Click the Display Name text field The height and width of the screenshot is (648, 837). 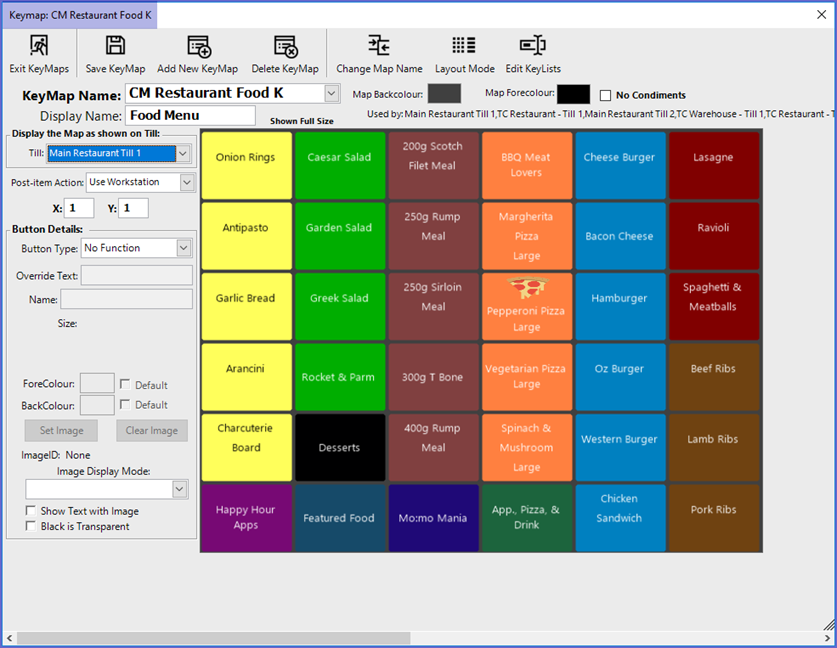[x=190, y=115]
